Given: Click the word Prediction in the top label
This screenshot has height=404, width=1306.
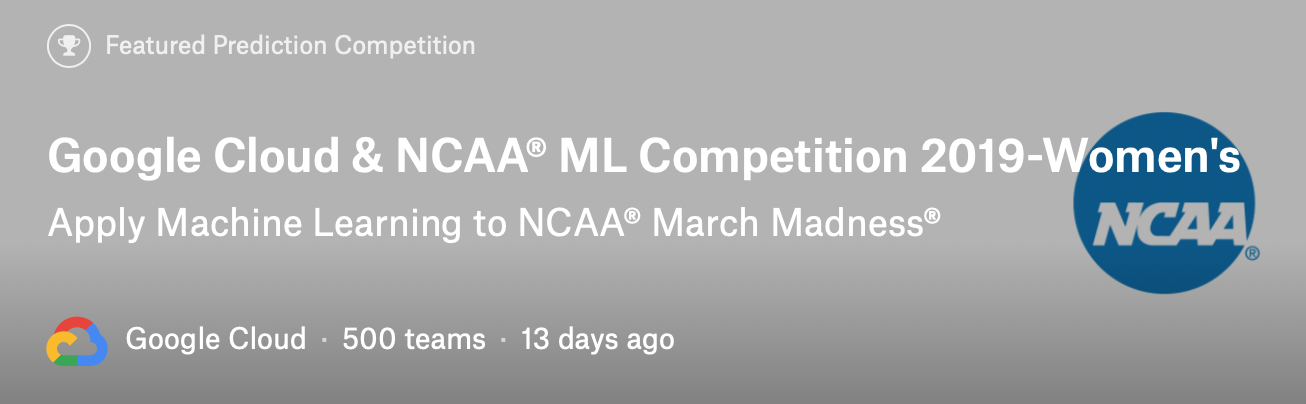Looking at the screenshot, I should pyautogui.click(x=271, y=46).
